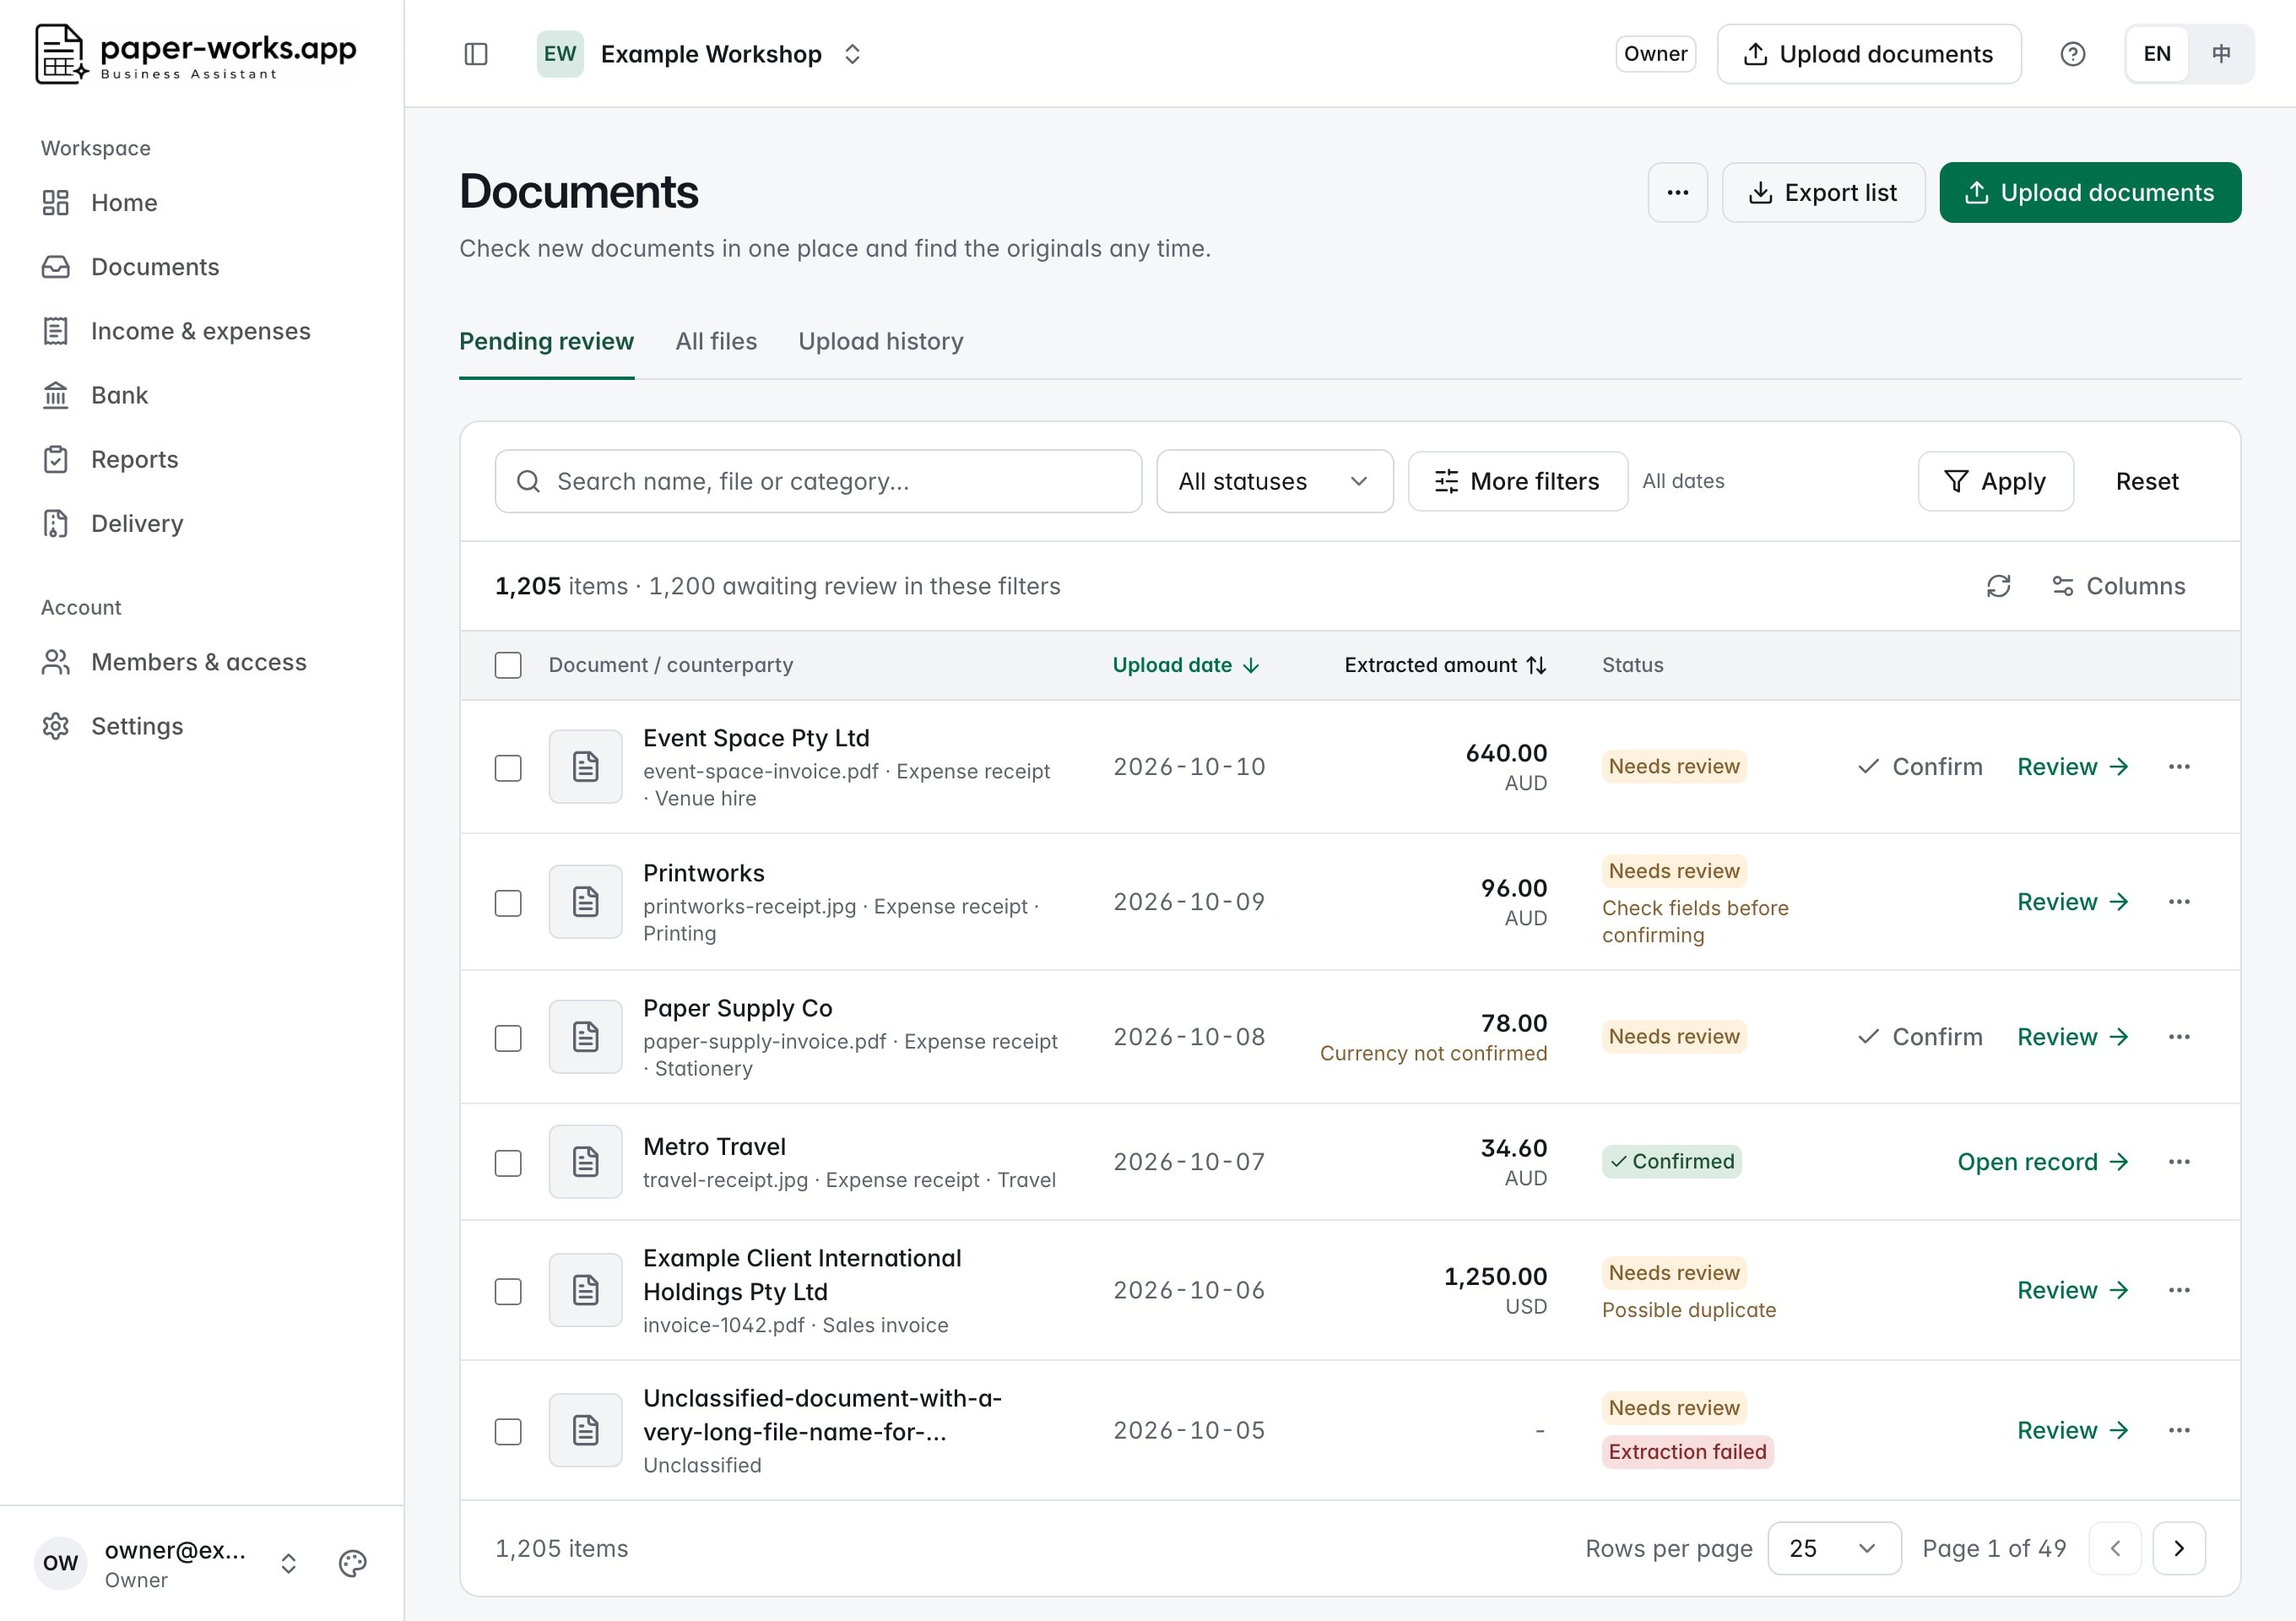Go to the next page arrow
This screenshot has width=2296, height=1621.
[2179, 1549]
